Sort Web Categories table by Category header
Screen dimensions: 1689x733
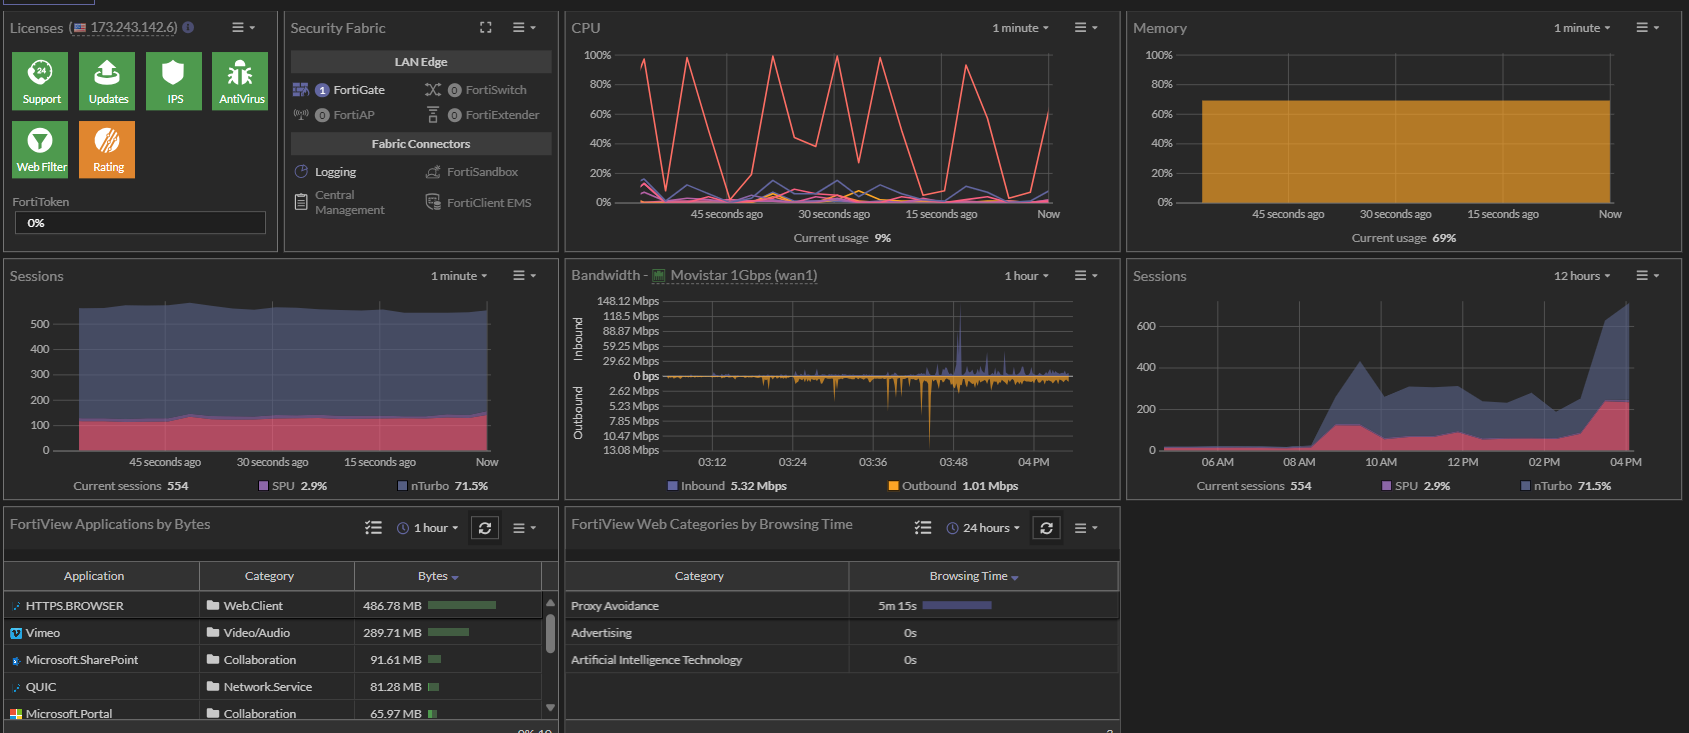pos(707,576)
